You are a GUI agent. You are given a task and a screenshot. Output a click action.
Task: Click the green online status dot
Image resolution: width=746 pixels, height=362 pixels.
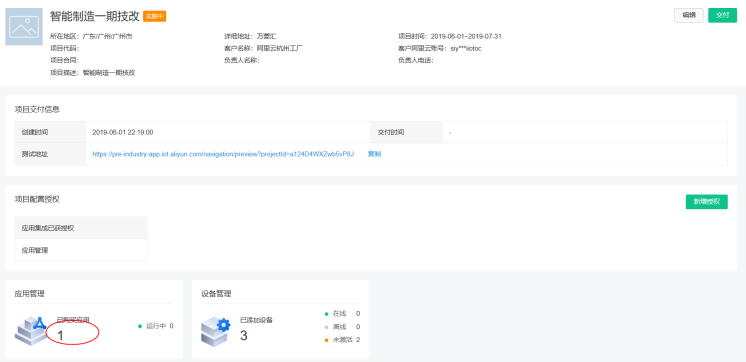coord(326,314)
